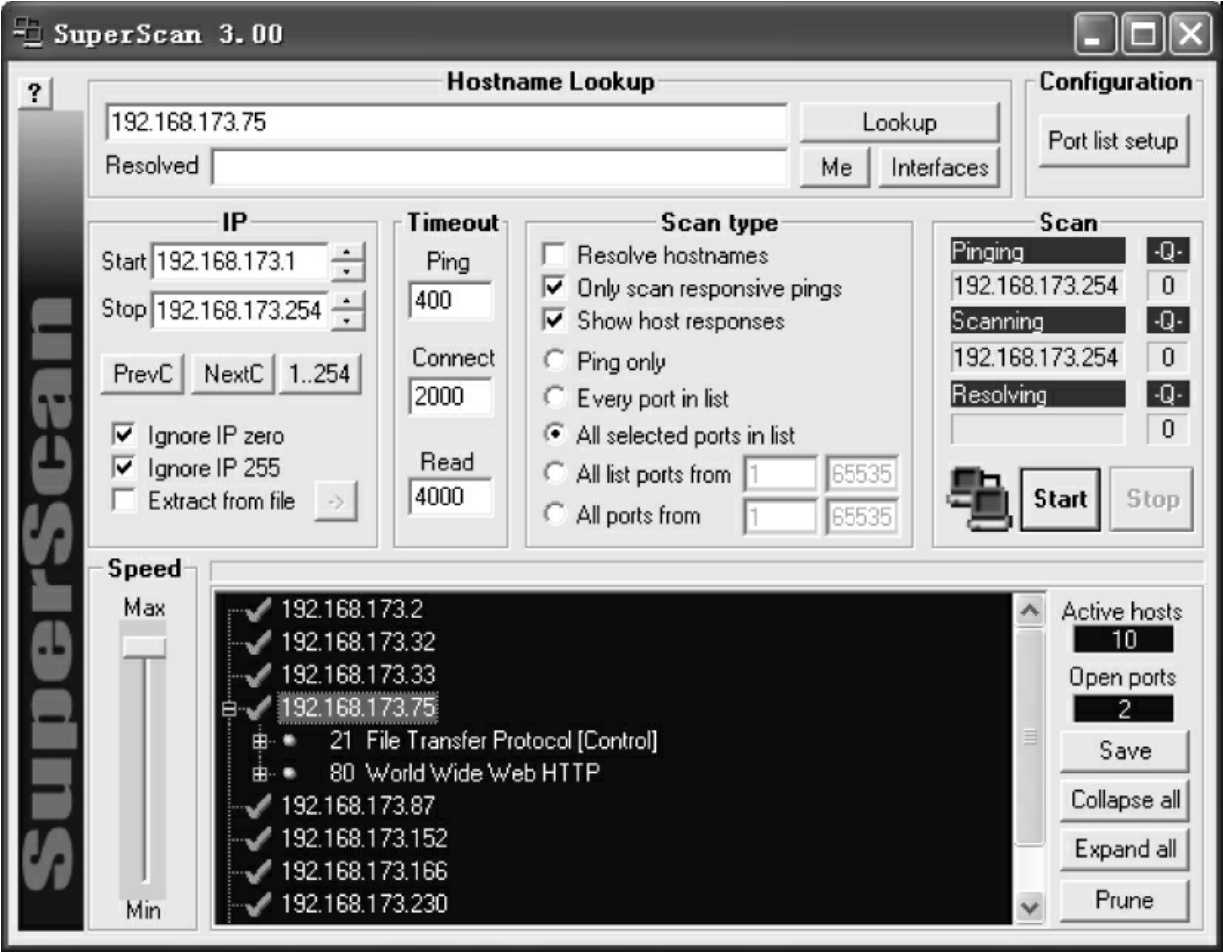Increase Start IP with up spinner
Viewport: 1223px width, 952px height.
pyautogui.click(x=347, y=254)
